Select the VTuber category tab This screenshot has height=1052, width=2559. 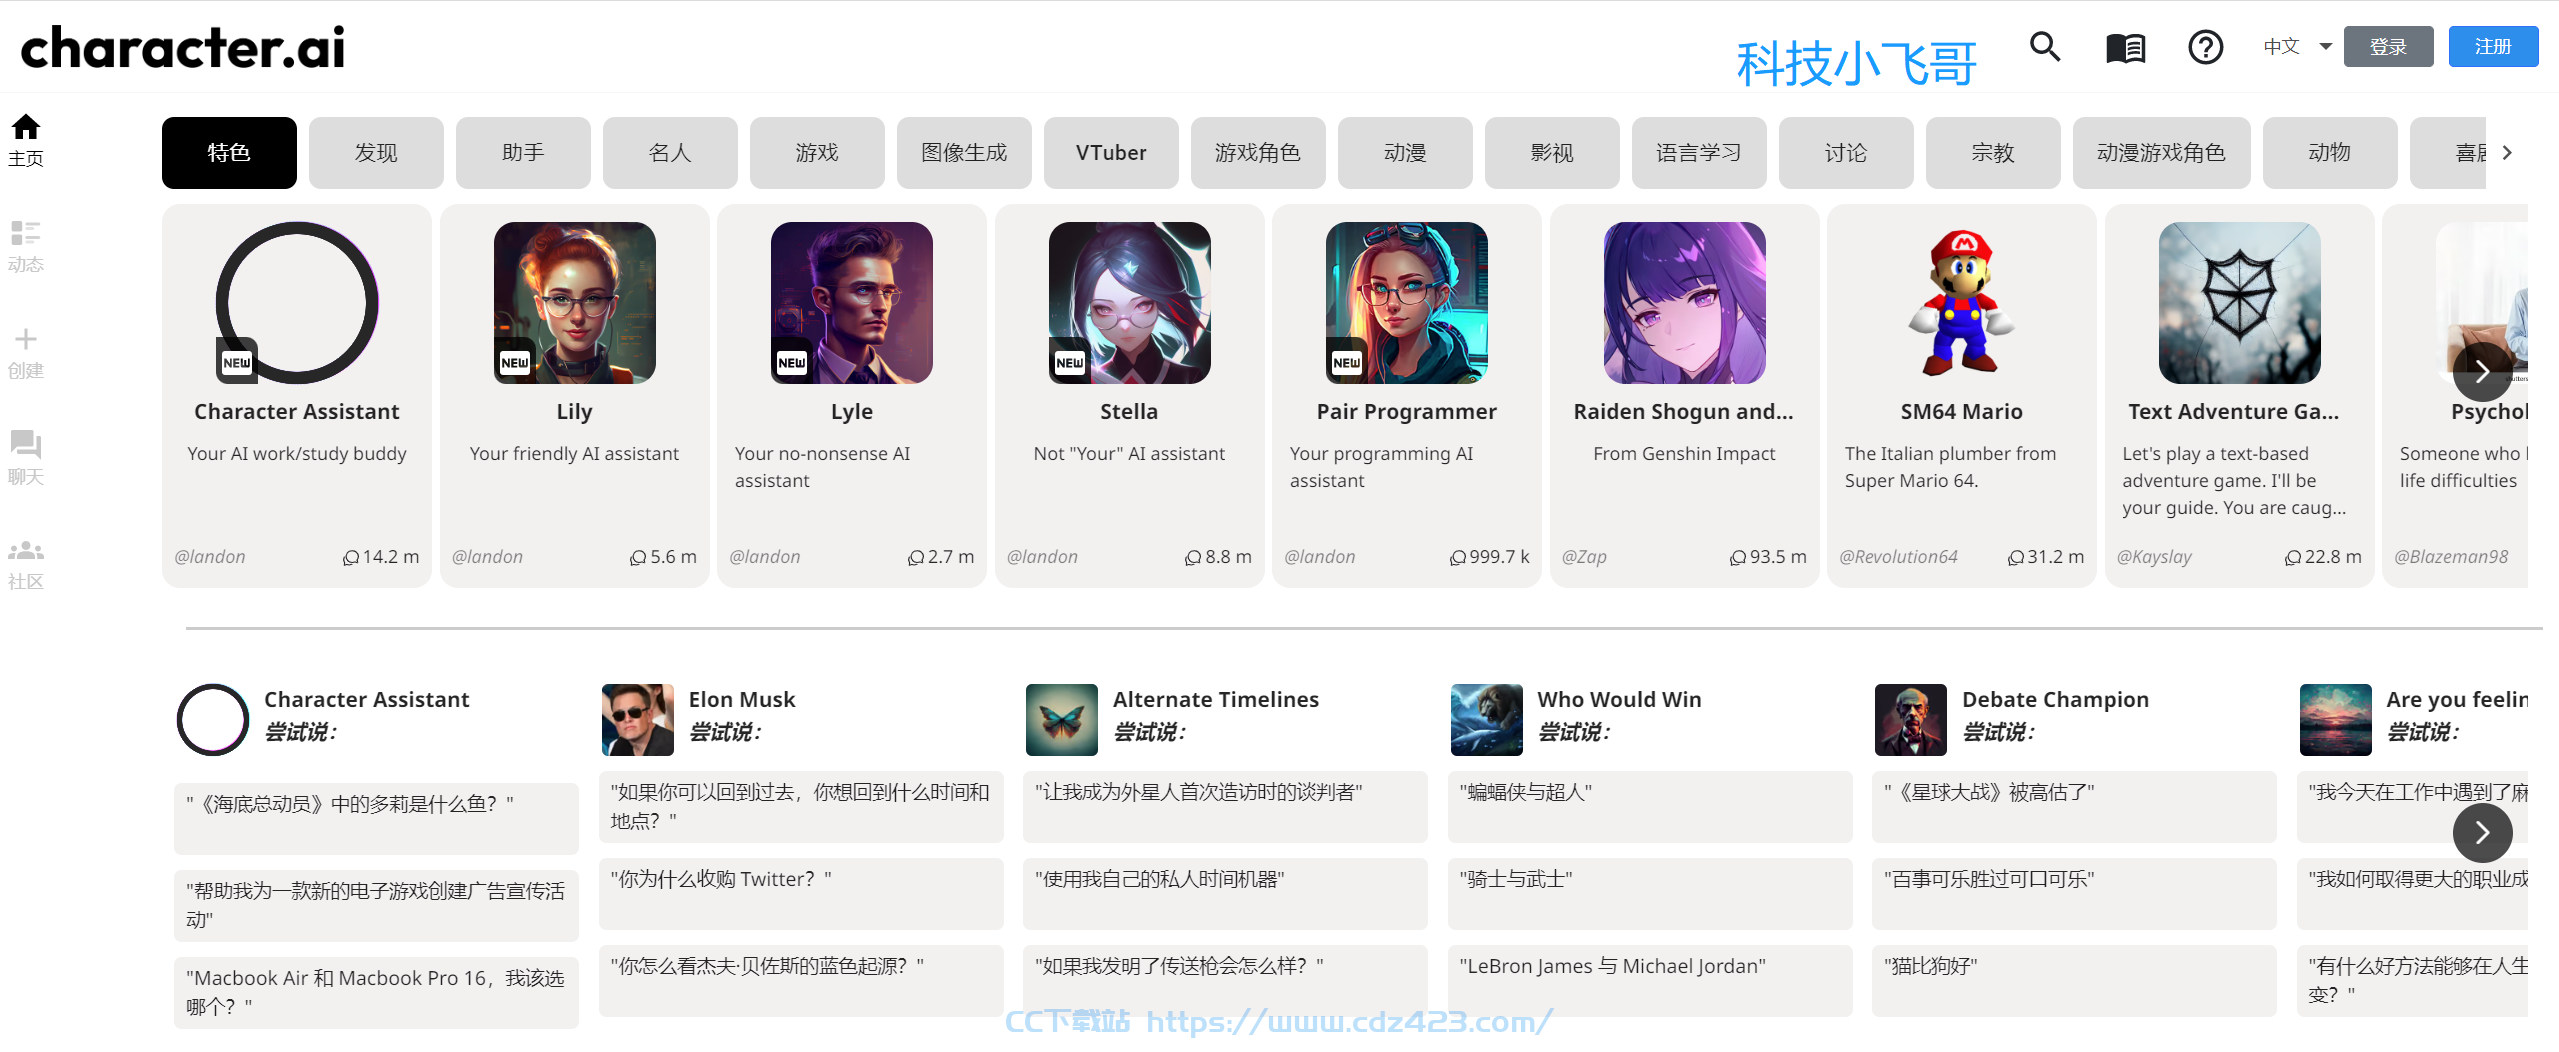[1110, 152]
